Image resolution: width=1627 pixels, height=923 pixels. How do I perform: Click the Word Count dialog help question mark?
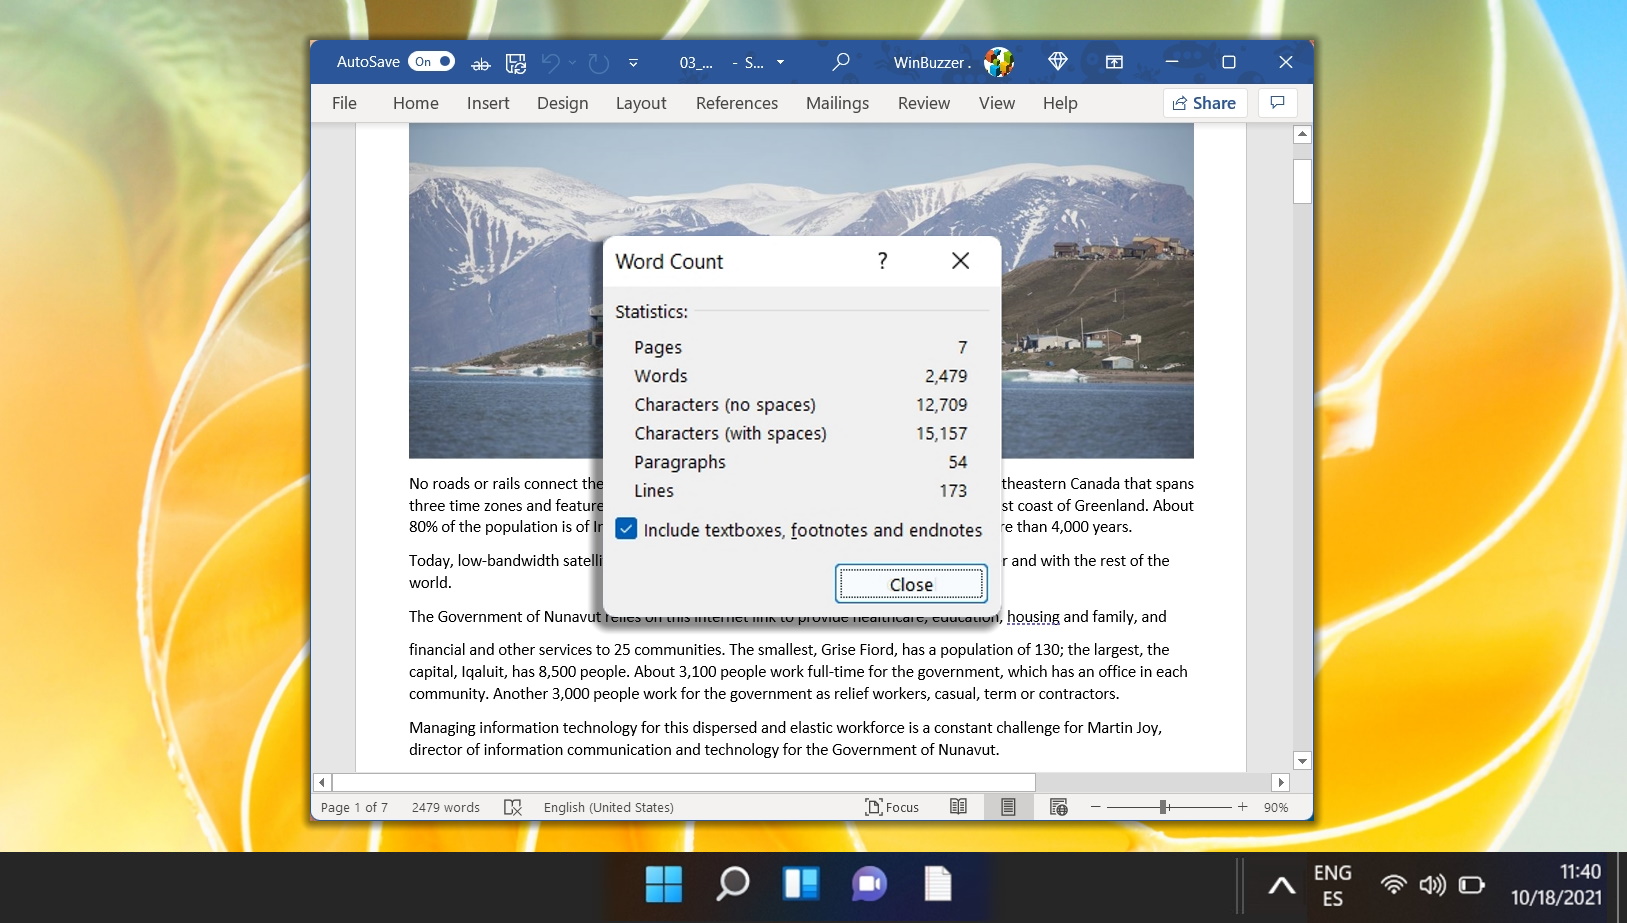(882, 261)
